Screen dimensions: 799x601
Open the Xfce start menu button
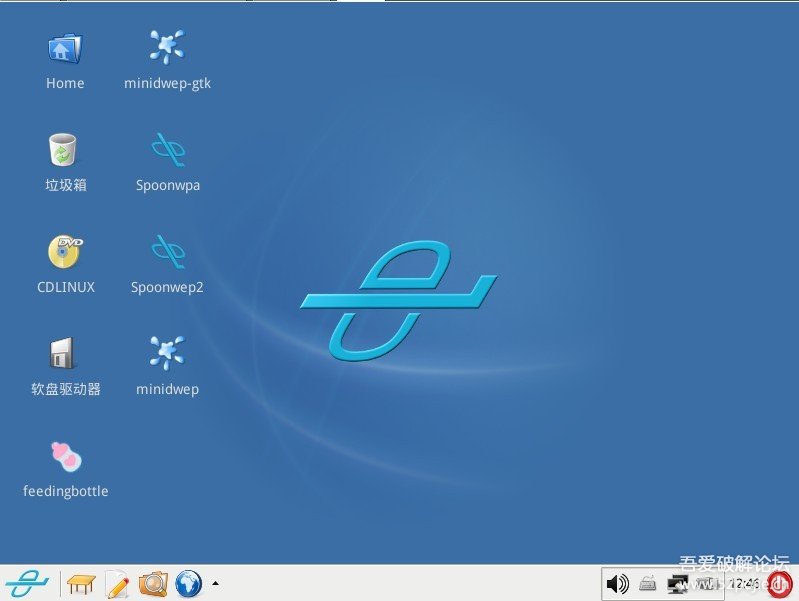point(27,584)
